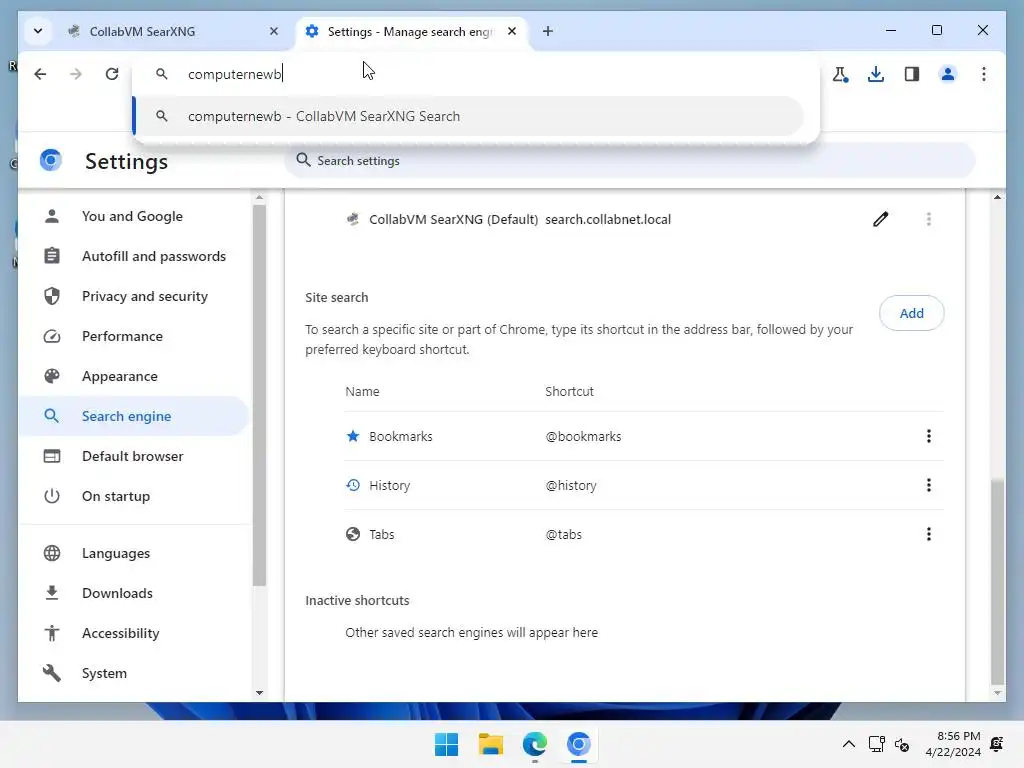The height and width of the screenshot is (768, 1024).
Task: Open more actions for CollabVM SearXNG
Action: tap(929, 219)
